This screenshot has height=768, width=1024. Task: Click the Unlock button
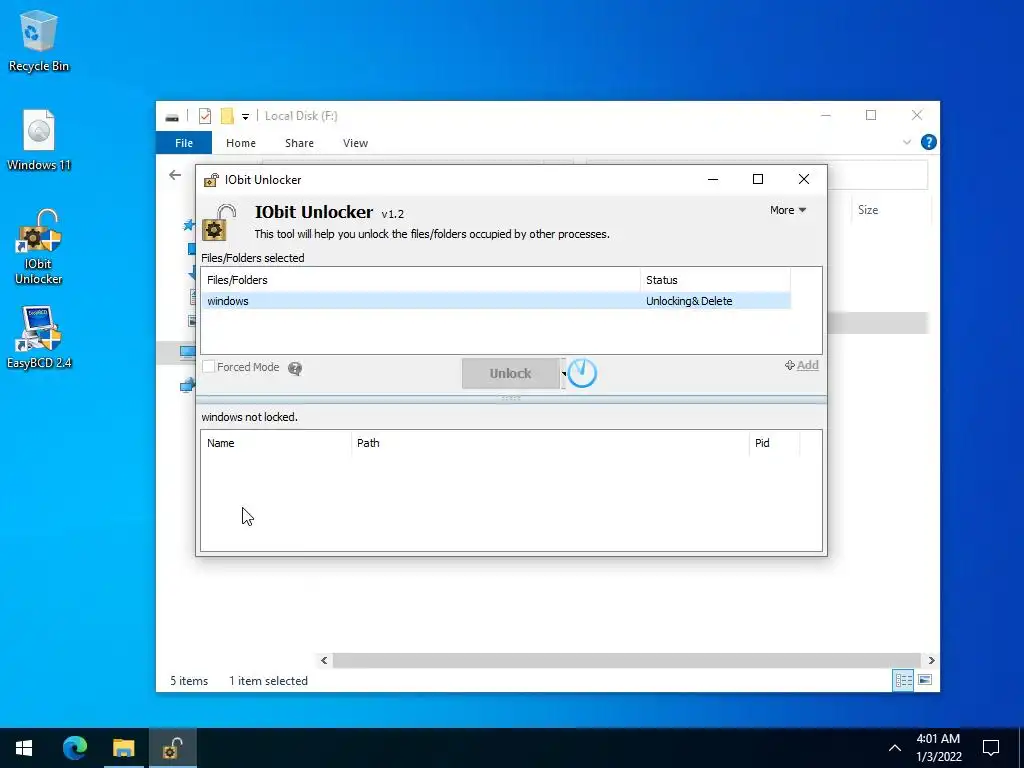click(510, 374)
